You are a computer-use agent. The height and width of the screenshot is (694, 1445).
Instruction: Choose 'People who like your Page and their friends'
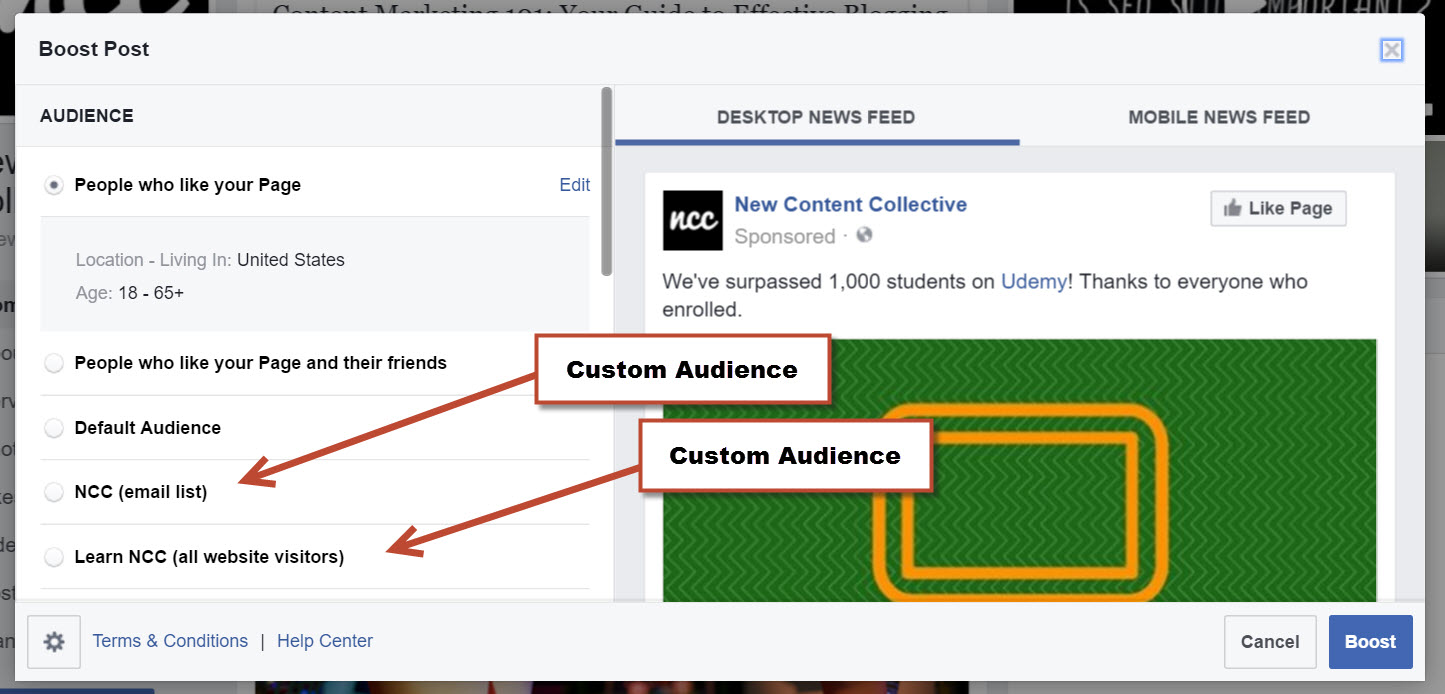click(54, 363)
